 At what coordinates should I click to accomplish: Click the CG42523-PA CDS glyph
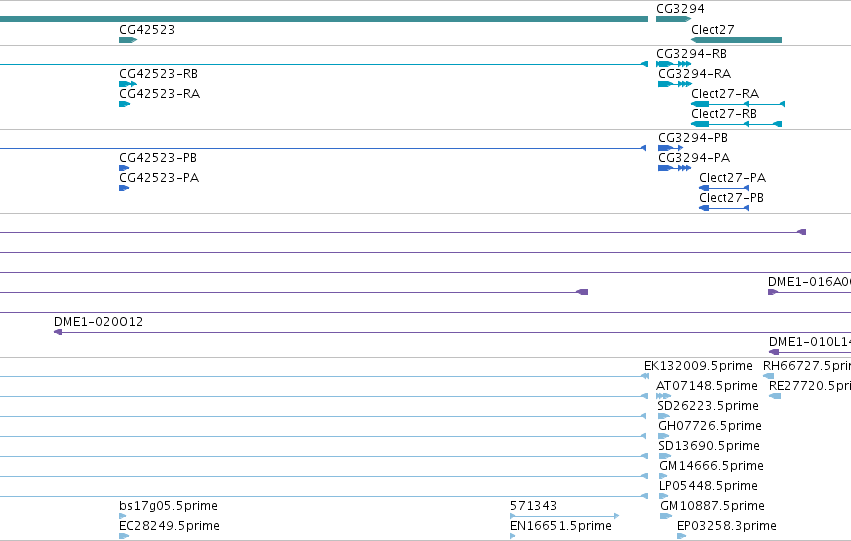click(124, 188)
